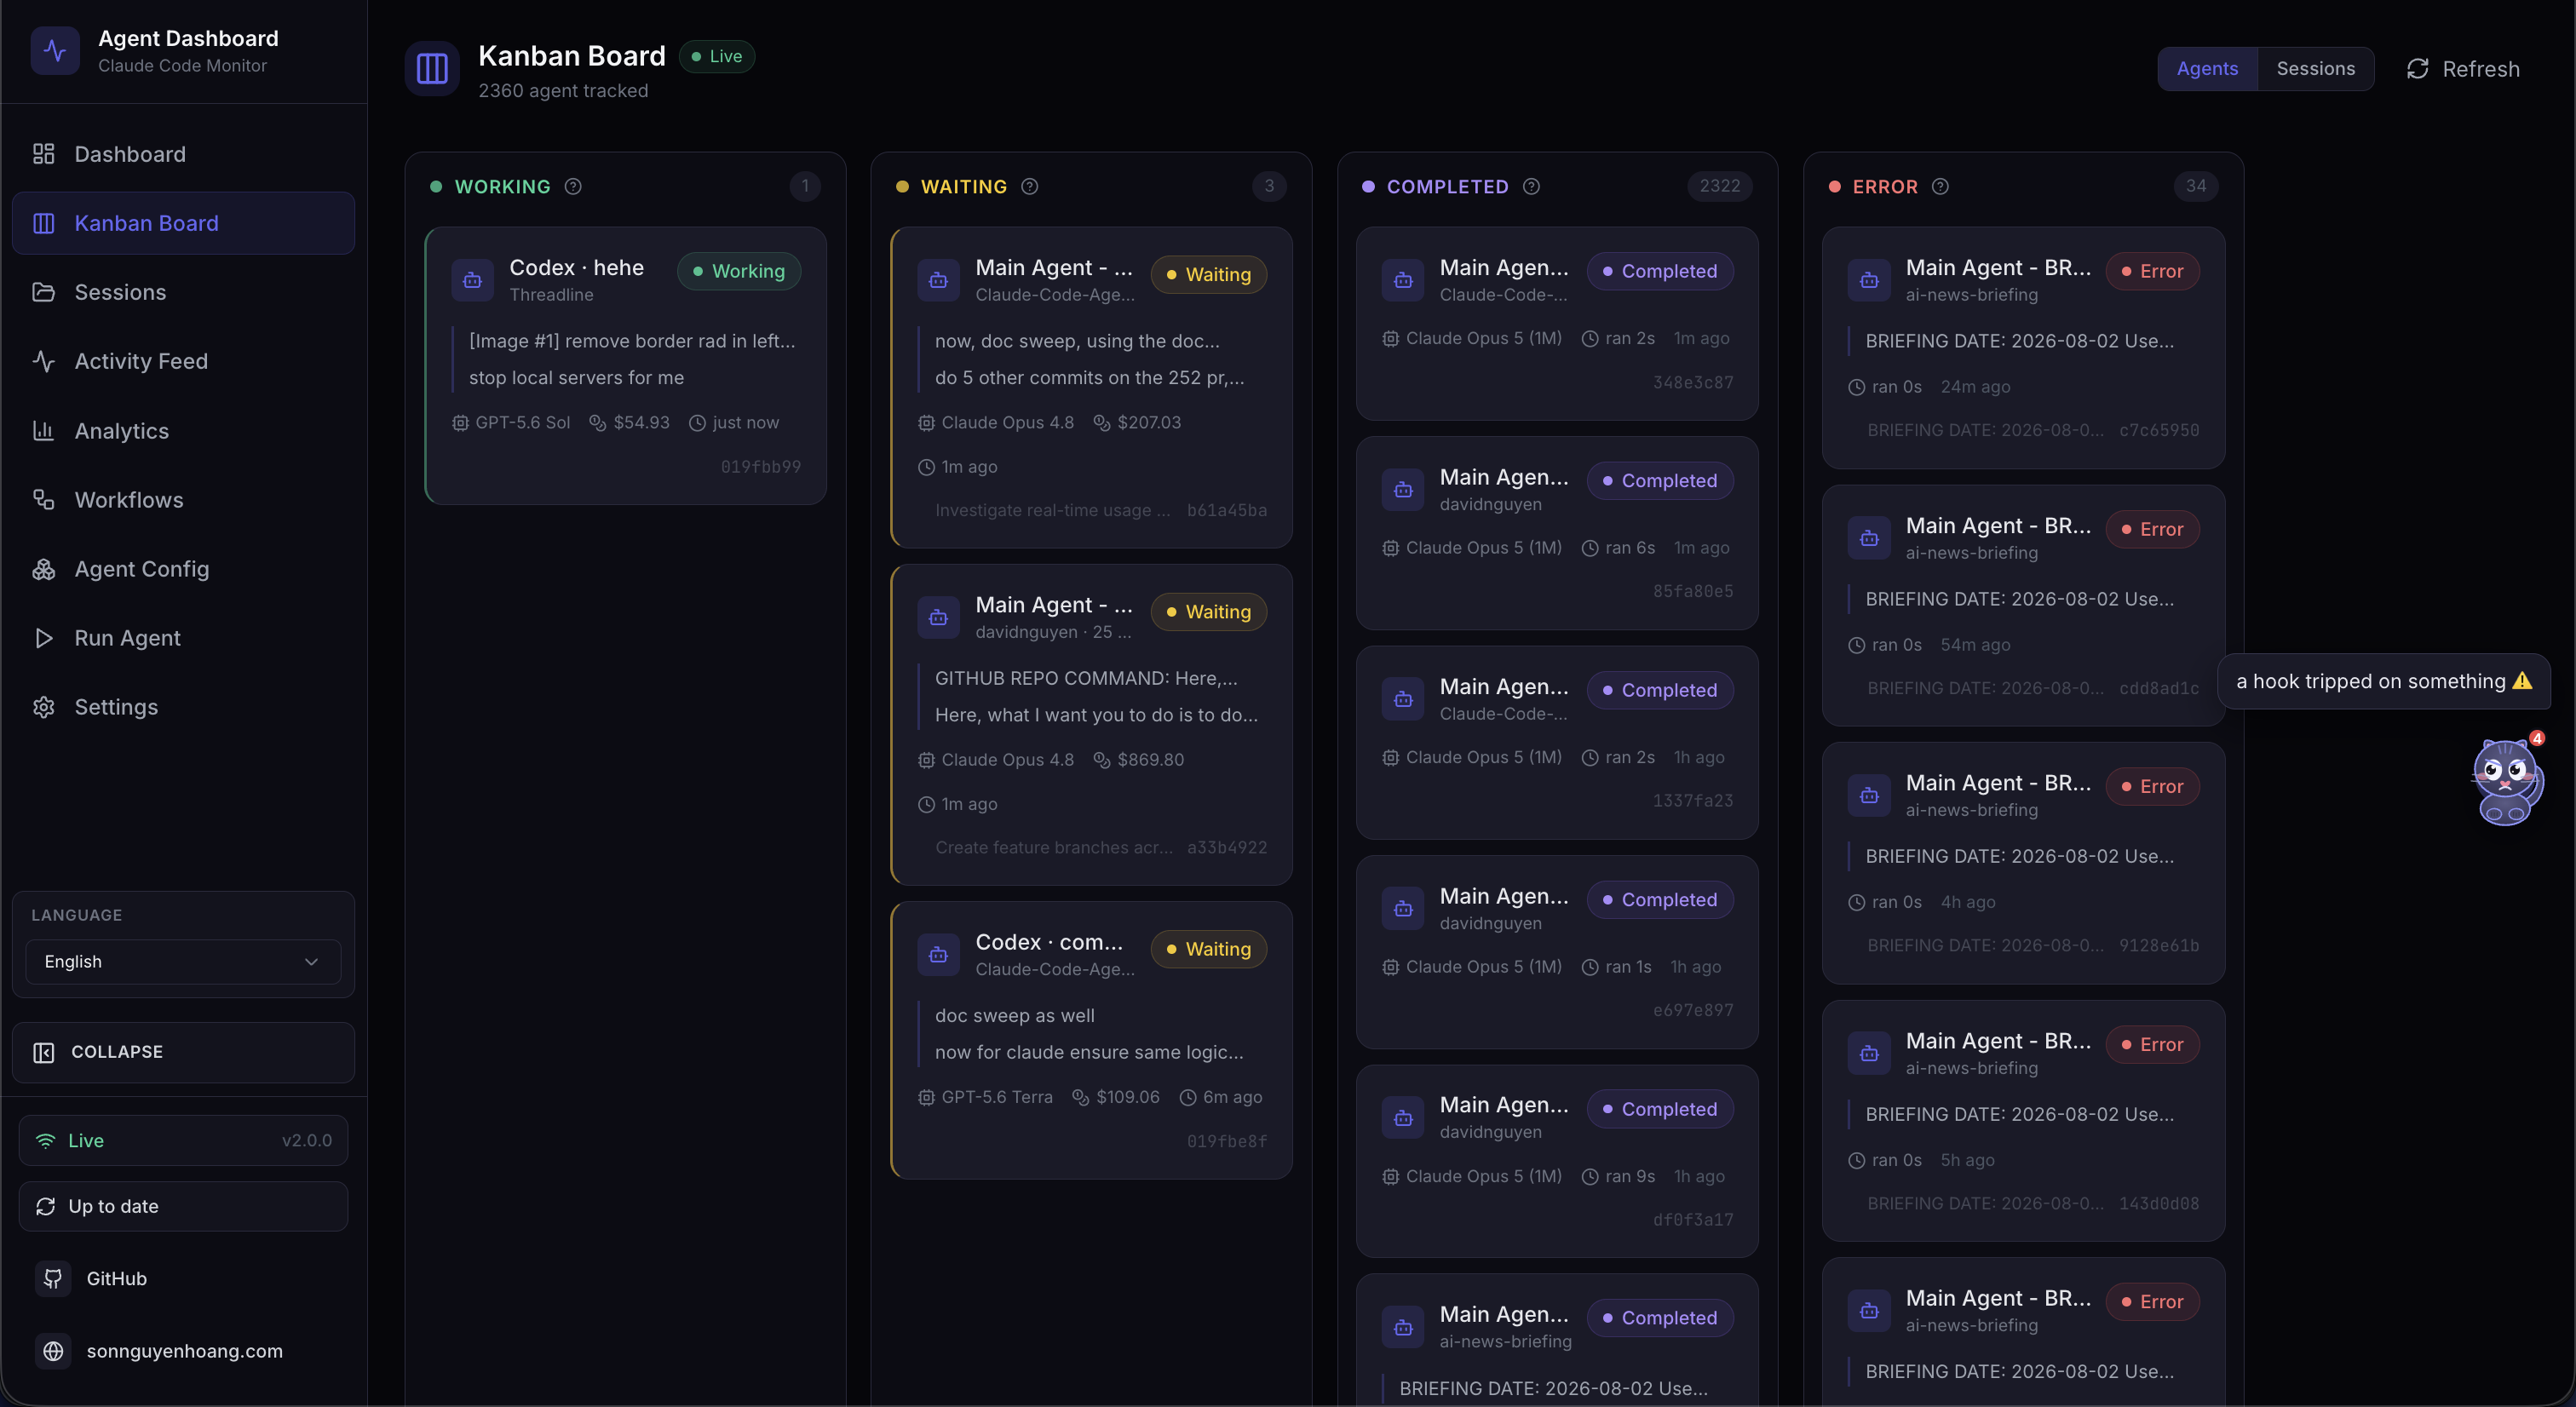
Task: Click the robot icon on Codex hehe card
Action: [472, 280]
